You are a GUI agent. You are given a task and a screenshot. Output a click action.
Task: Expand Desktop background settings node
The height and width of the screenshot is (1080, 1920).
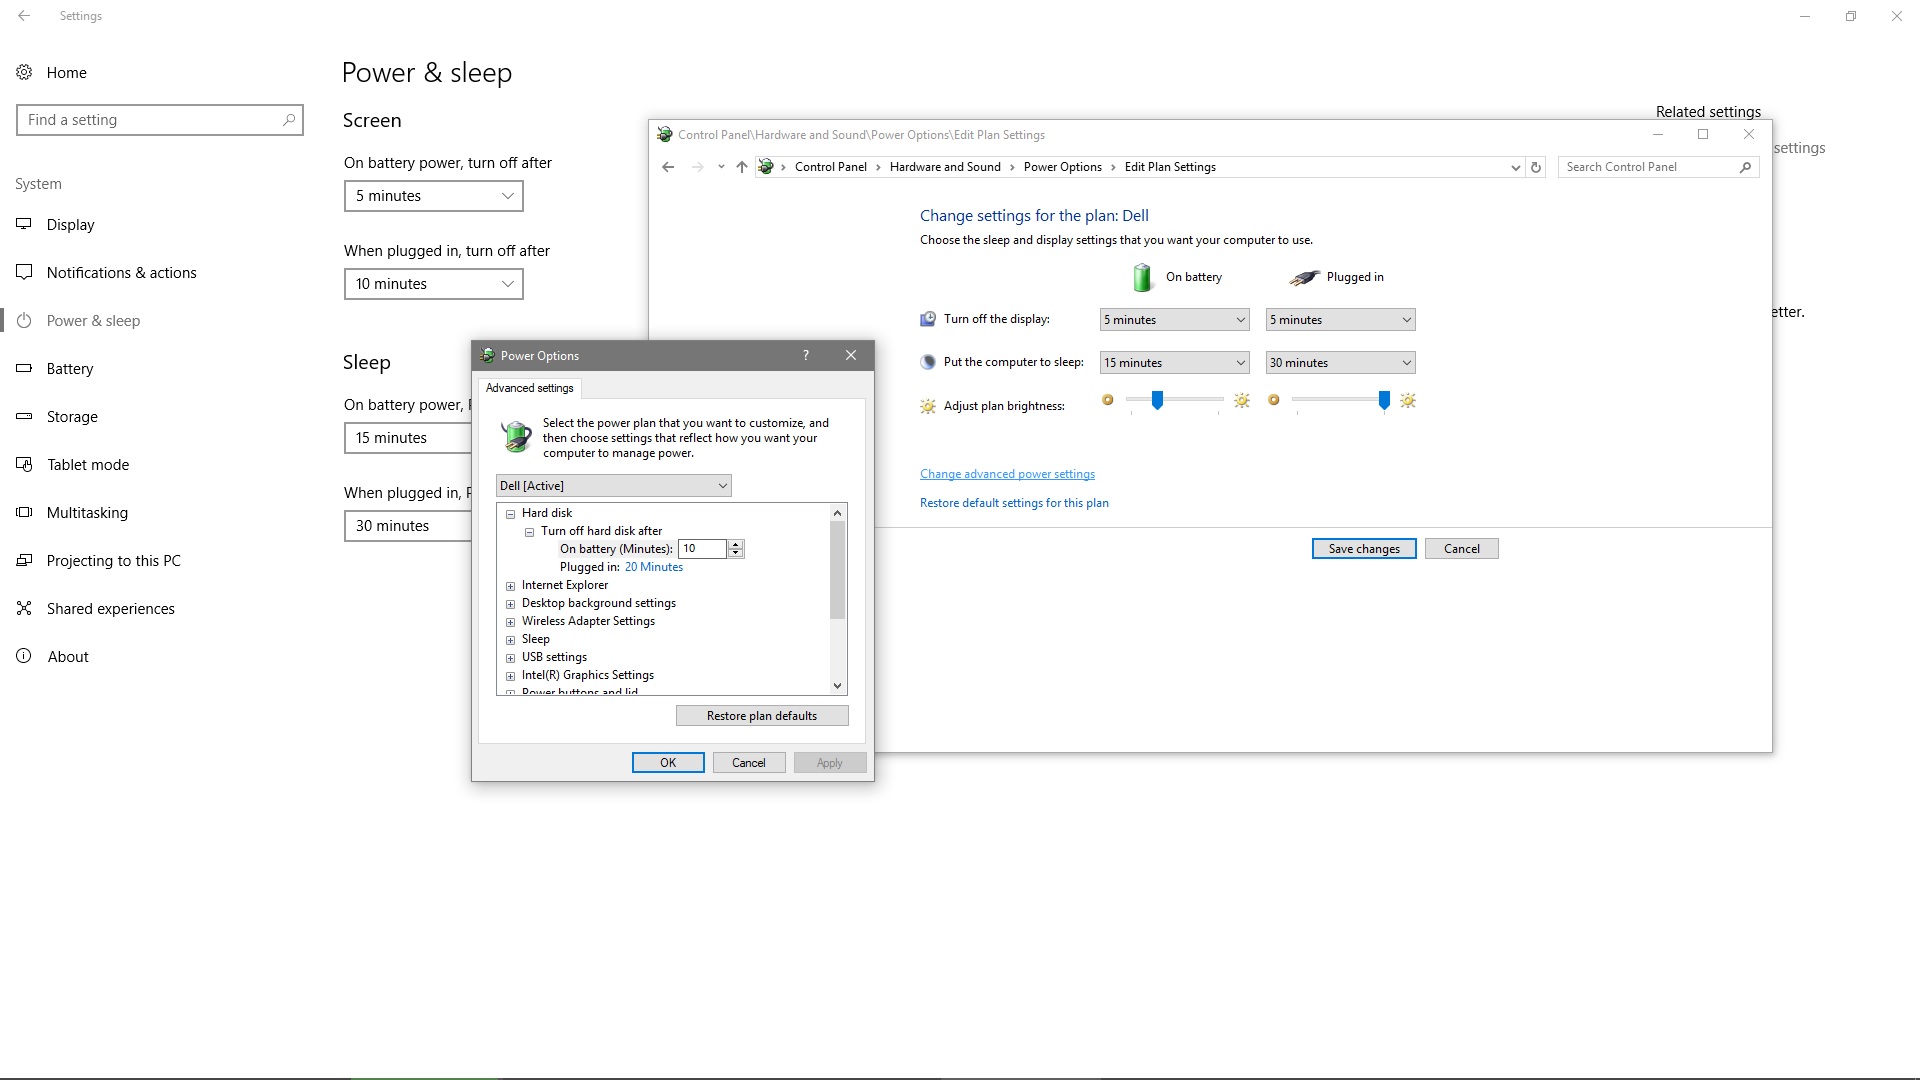click(511, 604)
